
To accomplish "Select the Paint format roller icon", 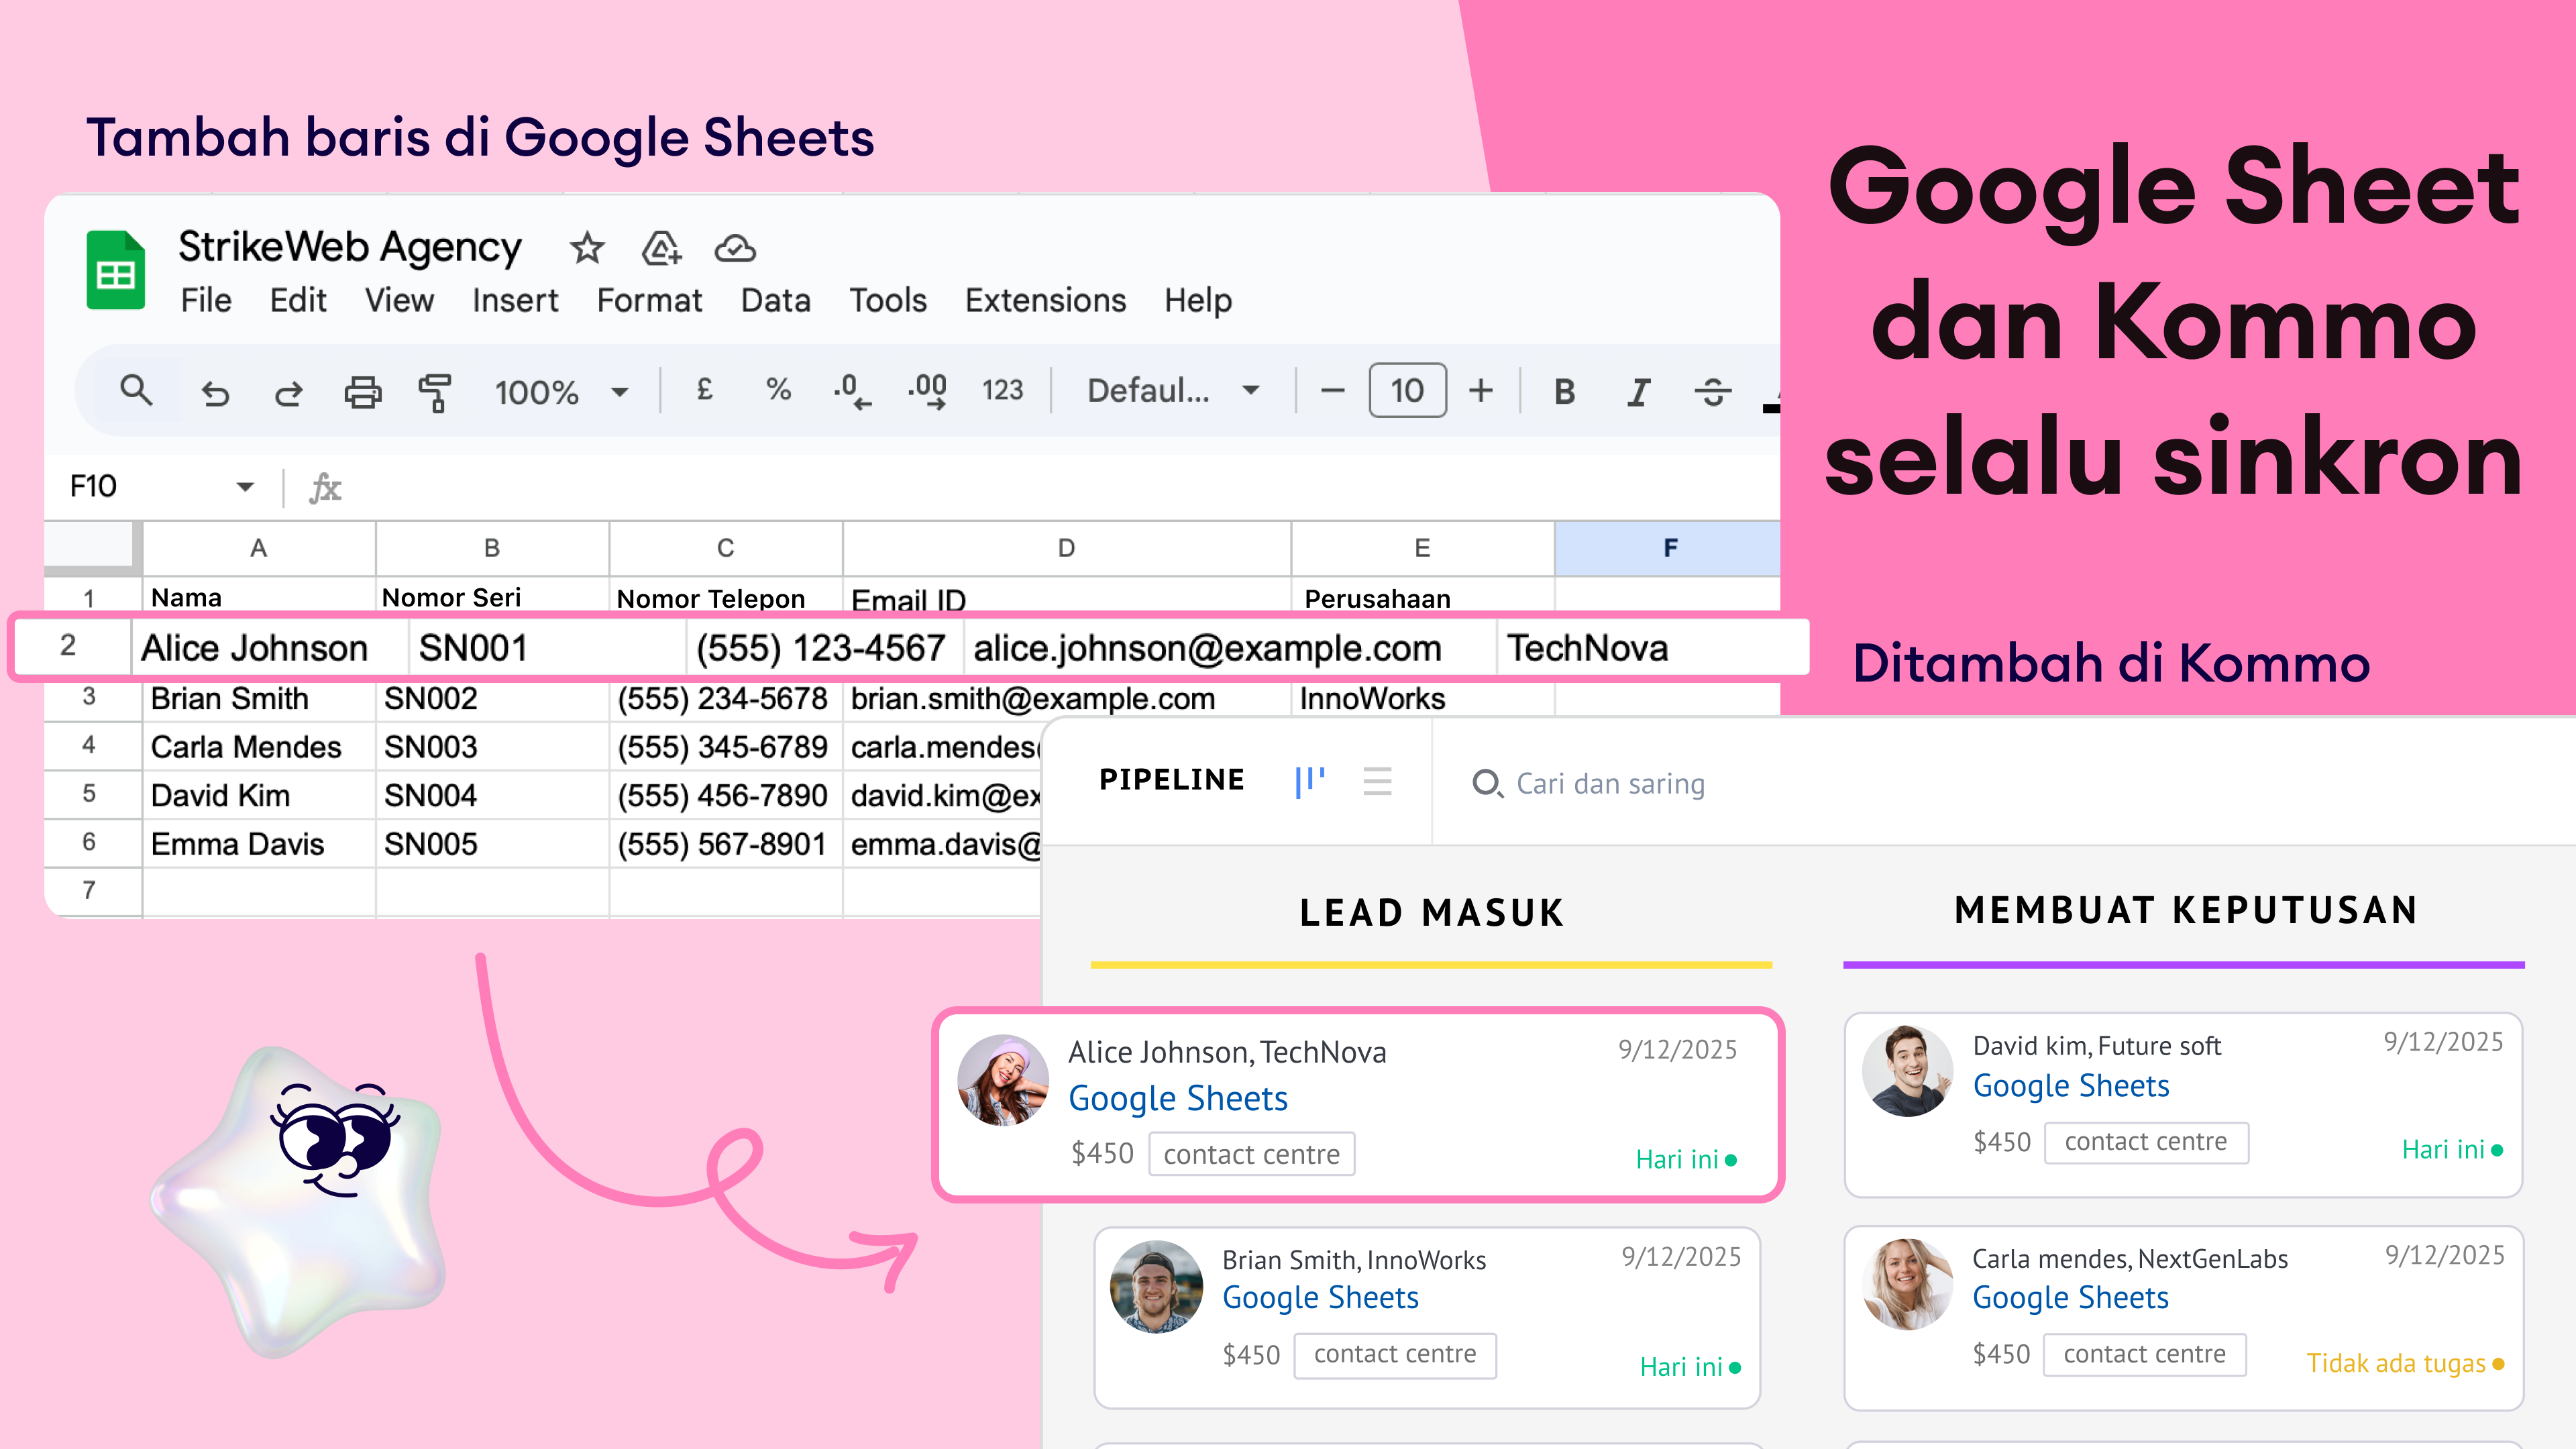I will pos(435,392).
